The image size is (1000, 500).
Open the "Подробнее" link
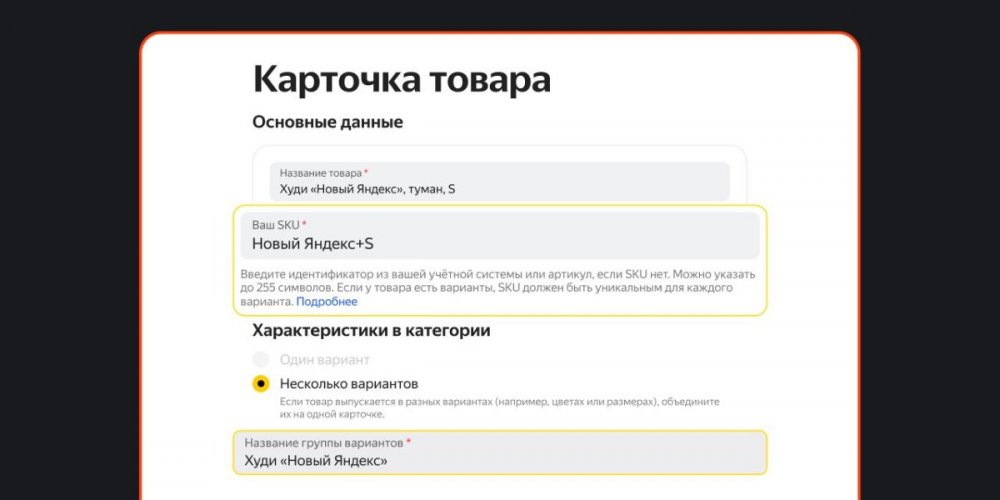coord(326,301)
